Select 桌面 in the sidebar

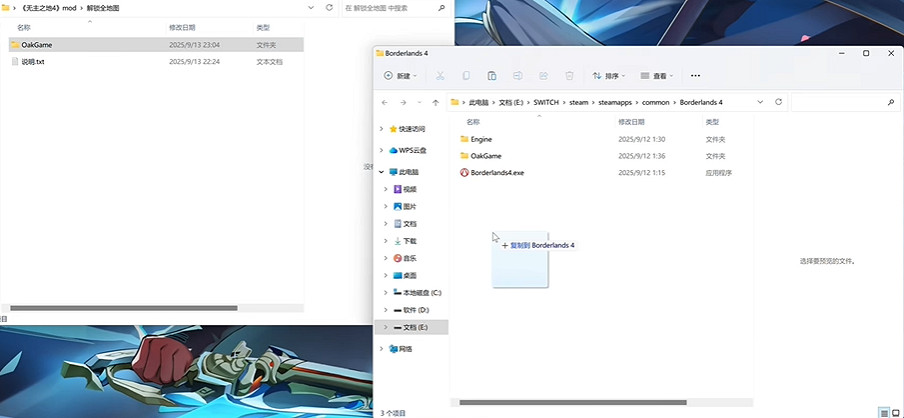tap(405, 276)
